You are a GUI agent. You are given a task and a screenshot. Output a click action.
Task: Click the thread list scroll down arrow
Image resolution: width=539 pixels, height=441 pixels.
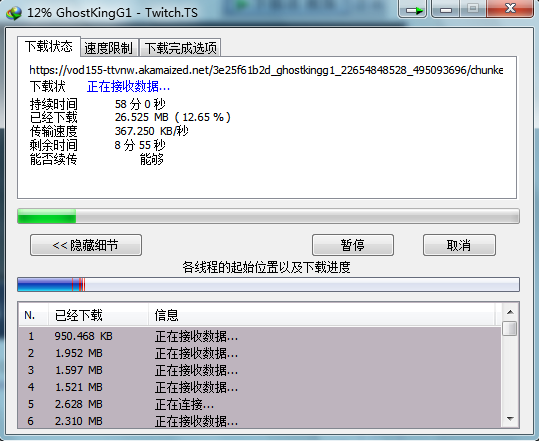point(510,419)
